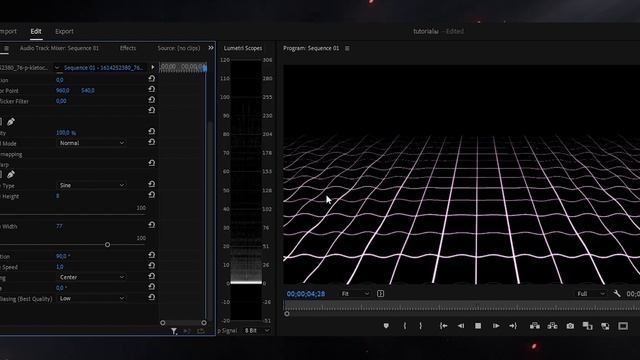Reset the Wave Height parameter
Screen dimensions: 640x360
click(x=151, y=195)
